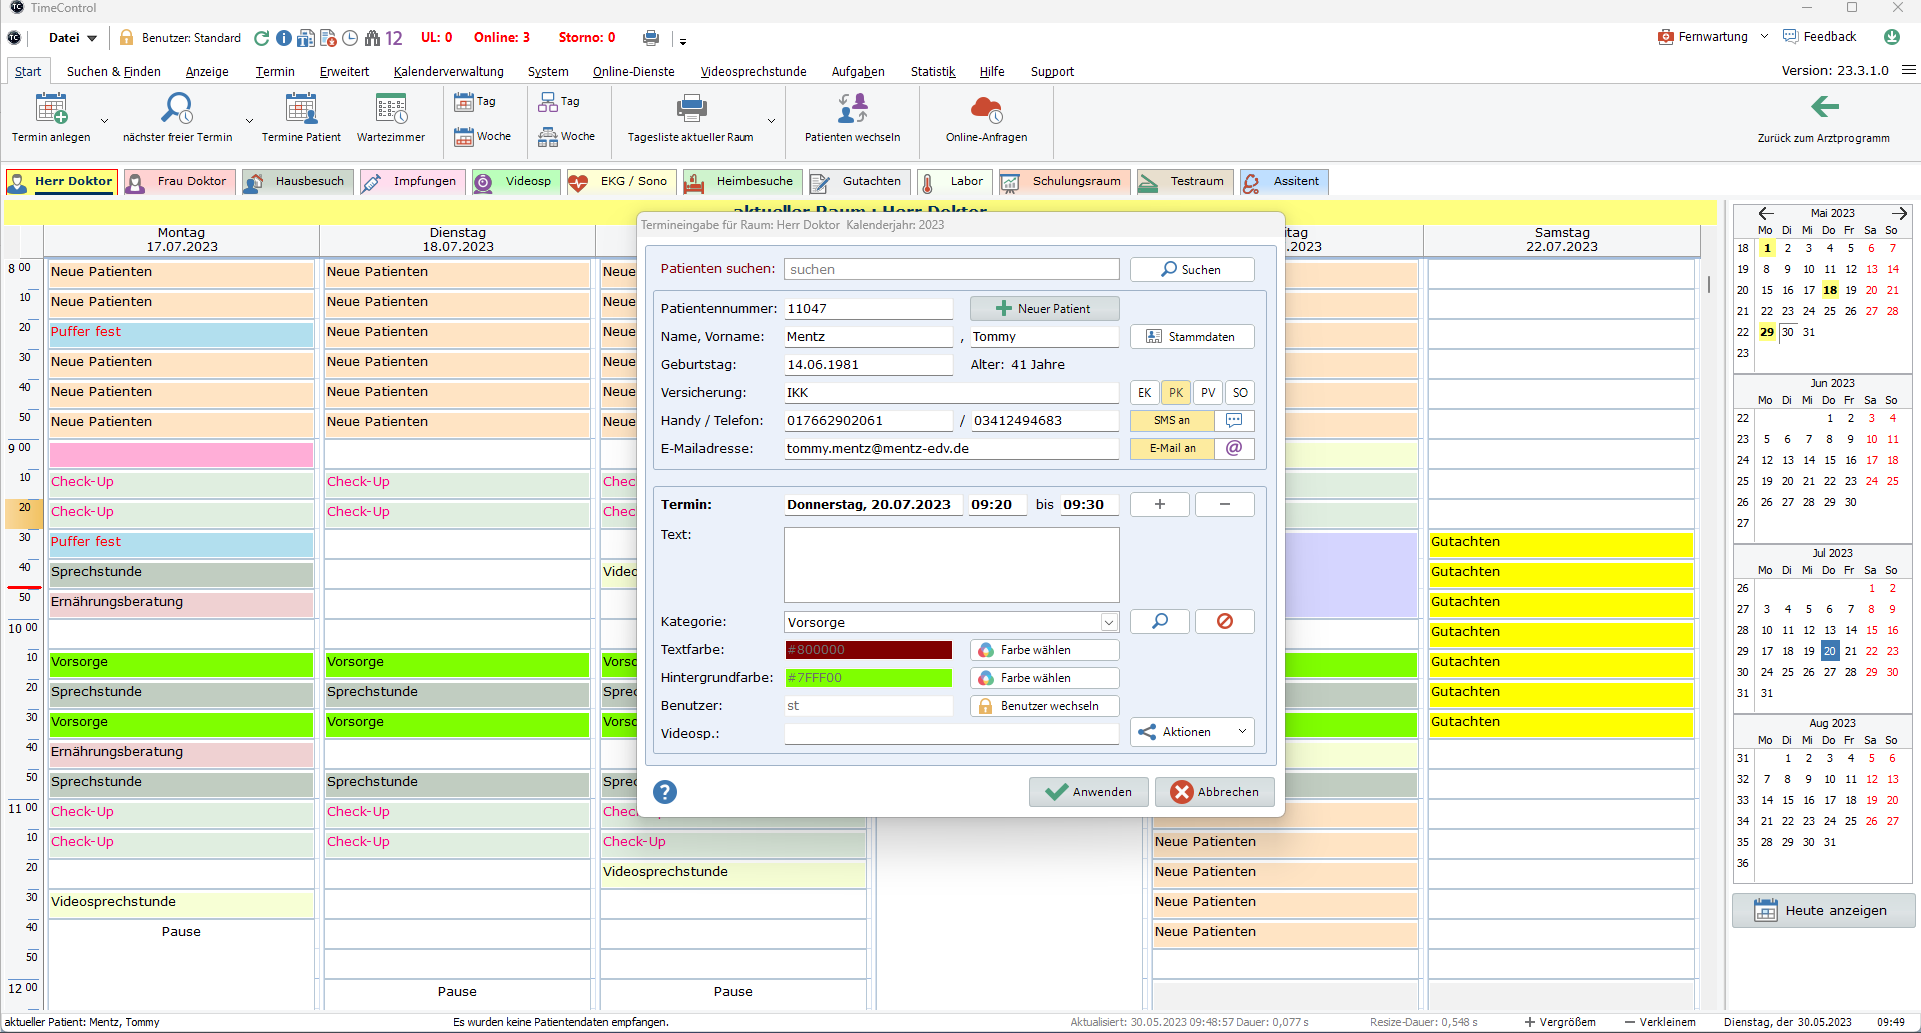Click the help question mark icon
1921x1033 pixels.
[x=665, y=792]
